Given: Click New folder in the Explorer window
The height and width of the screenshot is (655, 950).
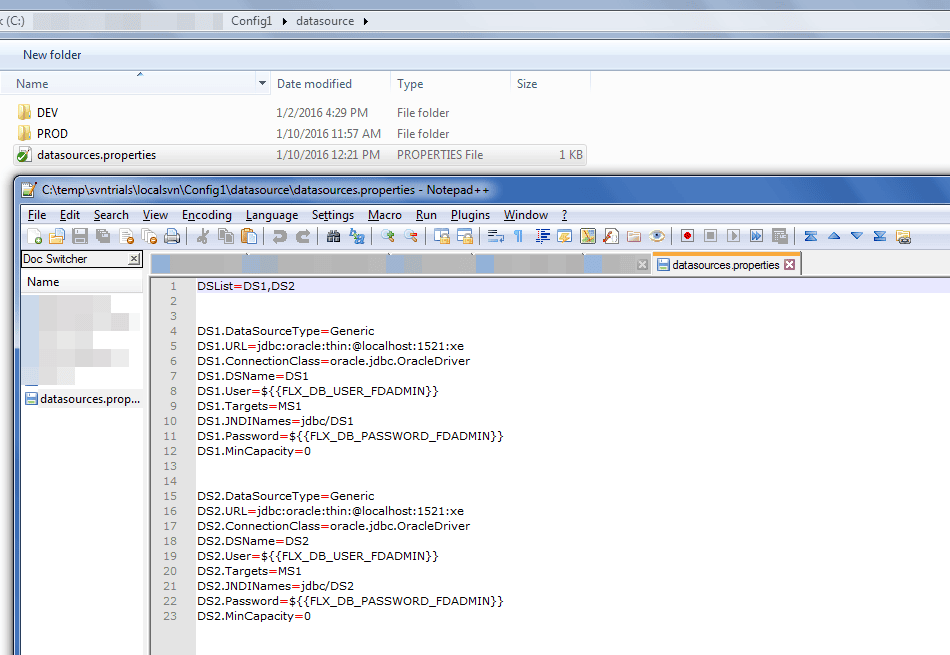Looking at the screenshot, I should point(52,55).
